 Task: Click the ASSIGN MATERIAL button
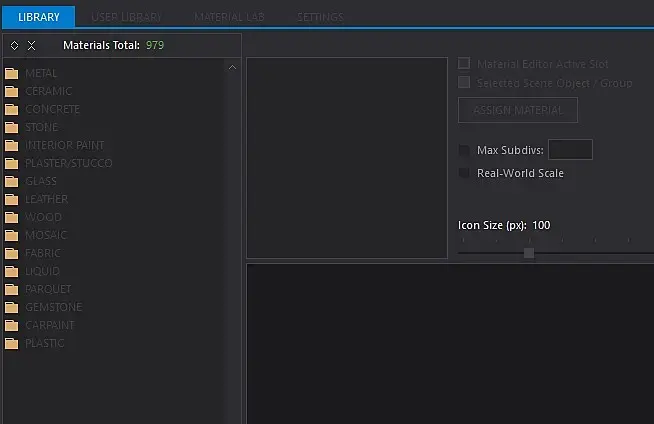518,110
